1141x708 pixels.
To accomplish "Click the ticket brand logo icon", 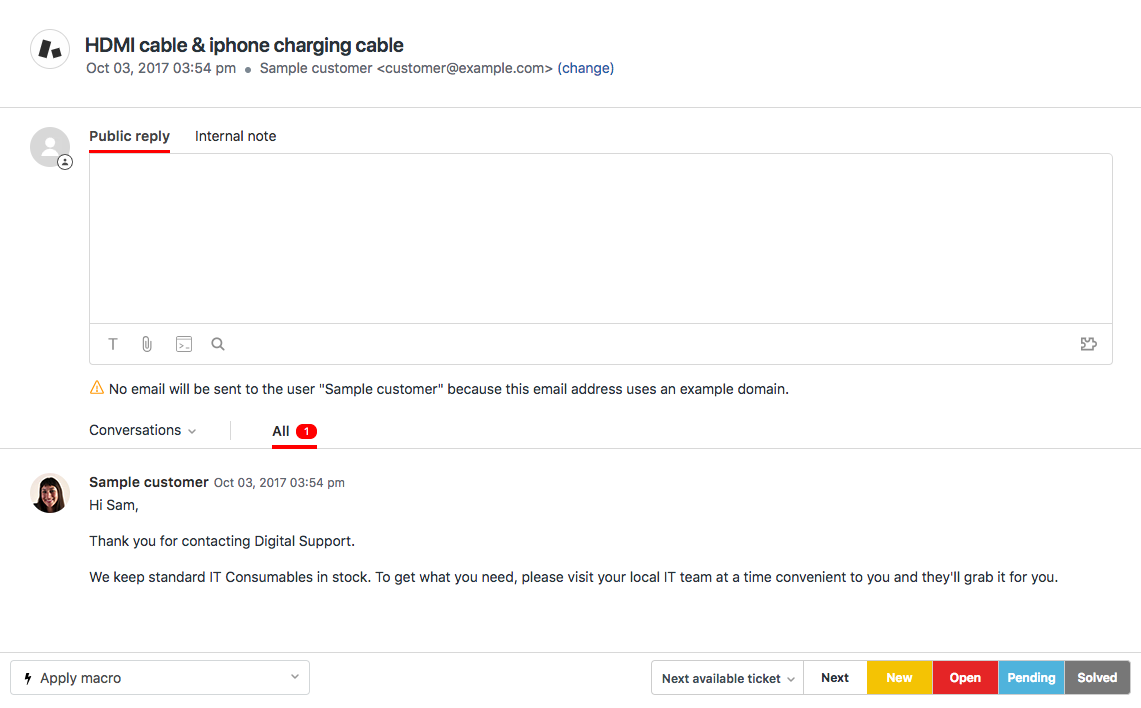I will (50, 49).
